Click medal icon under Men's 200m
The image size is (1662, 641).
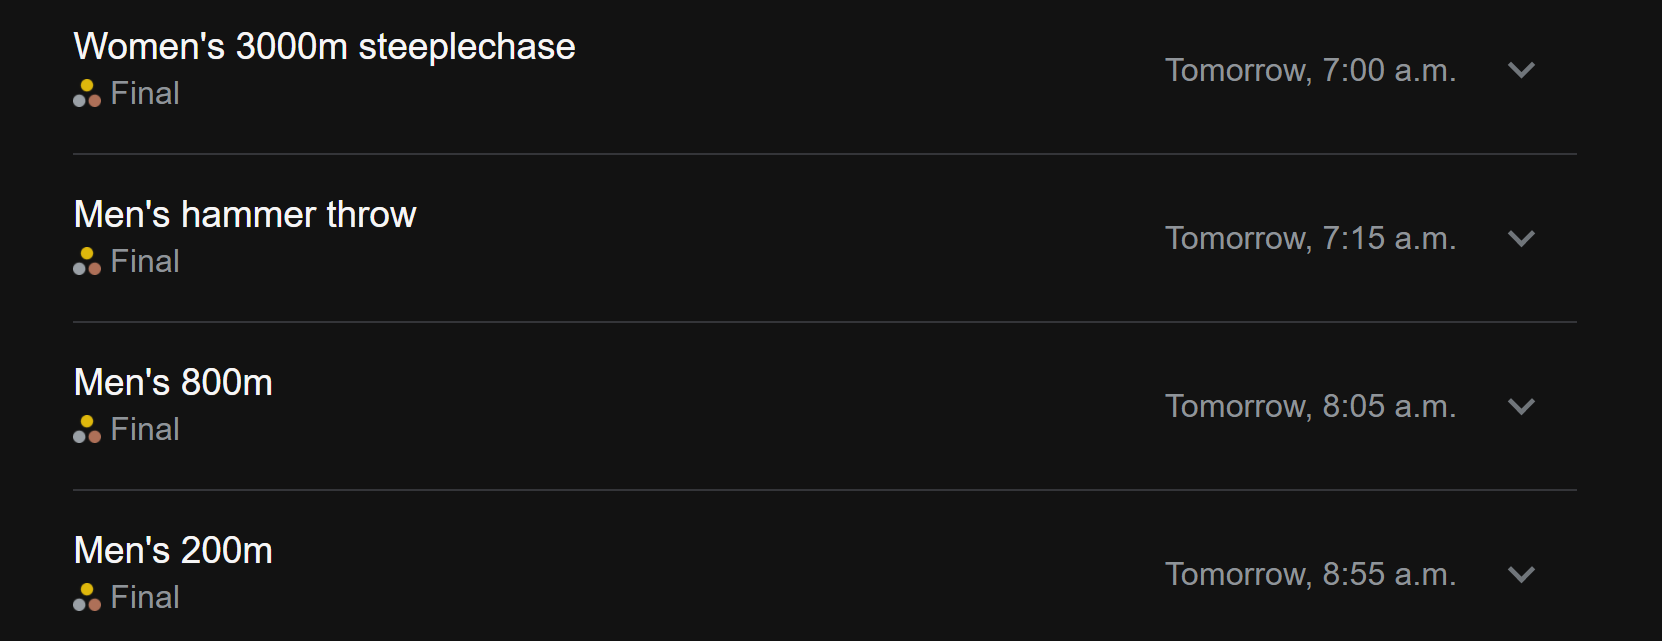pyautogui.click(x=87, y=597)
